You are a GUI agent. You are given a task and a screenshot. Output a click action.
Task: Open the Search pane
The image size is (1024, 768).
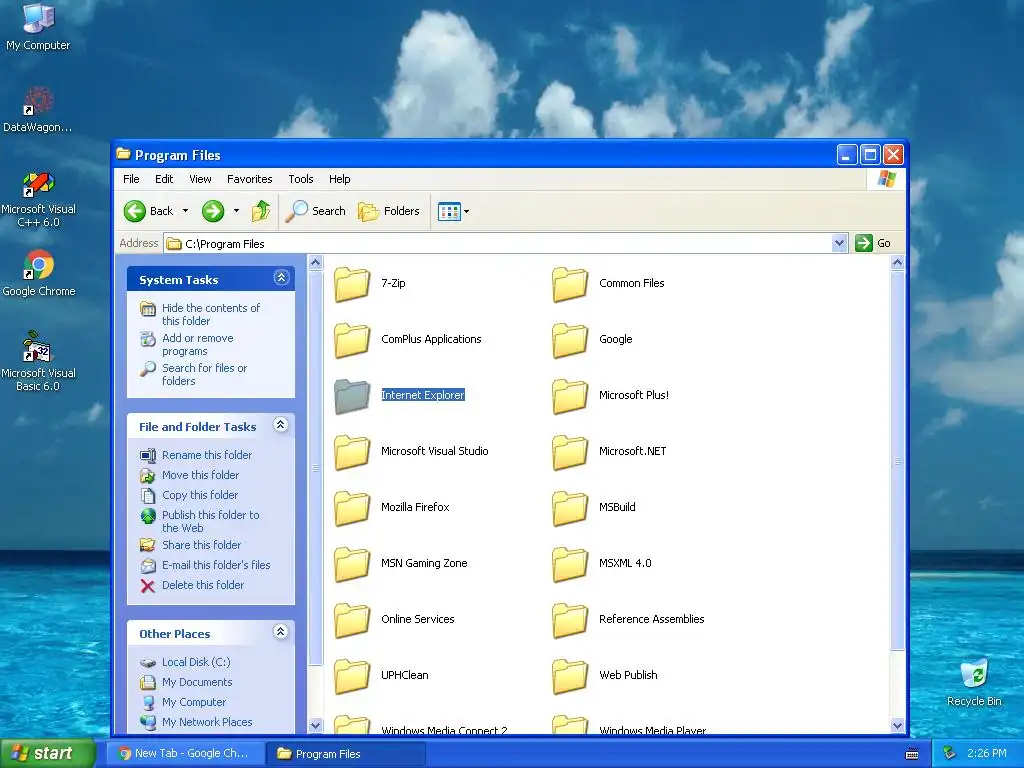click(x=315, y=211)
